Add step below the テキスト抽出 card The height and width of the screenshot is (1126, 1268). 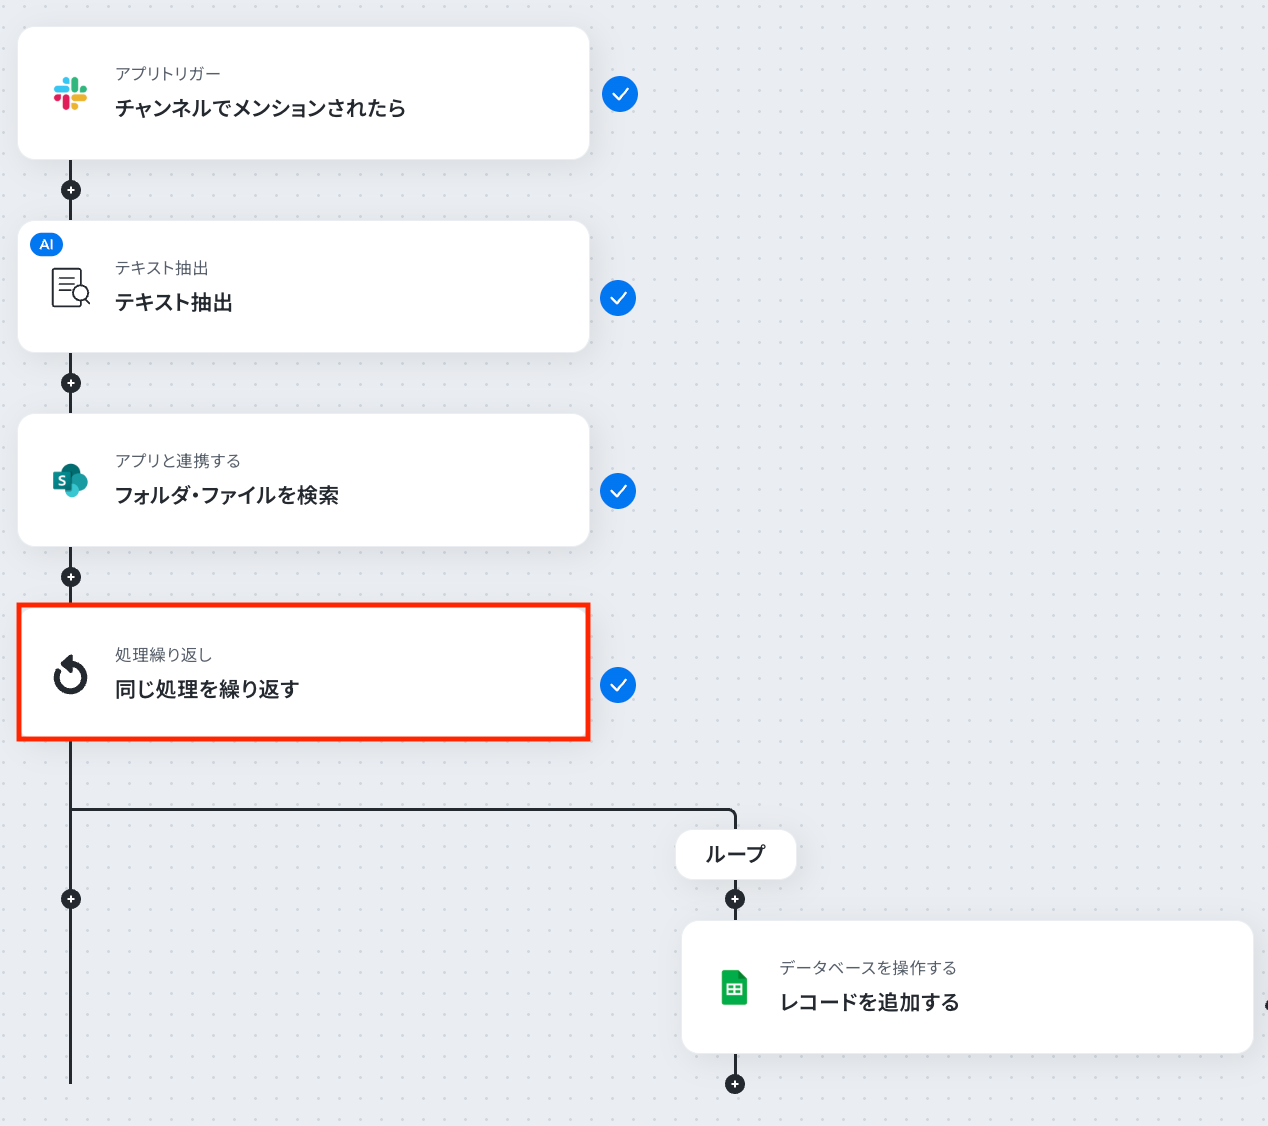pyautogui.click(x=71, y=383)
